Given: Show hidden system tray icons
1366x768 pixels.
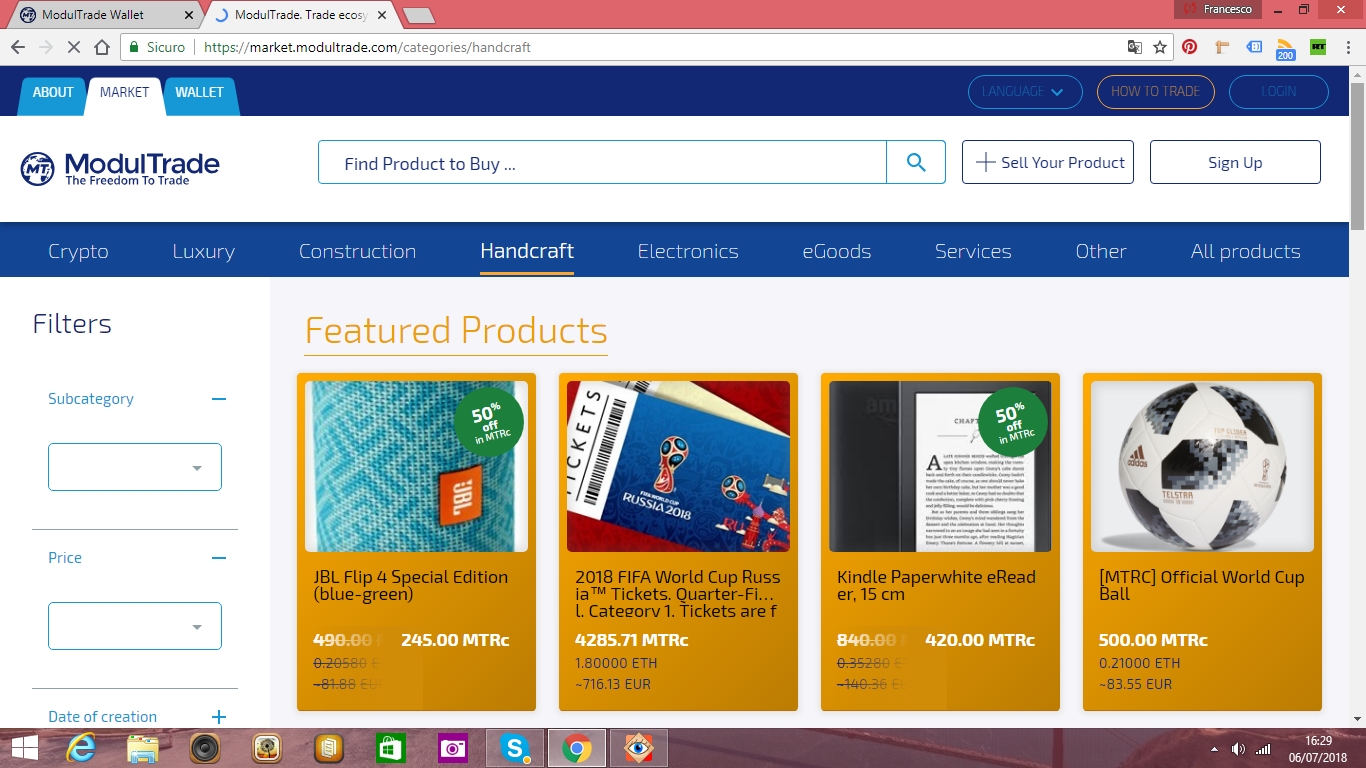Looking at the screenshot, I should [1214, 749].
